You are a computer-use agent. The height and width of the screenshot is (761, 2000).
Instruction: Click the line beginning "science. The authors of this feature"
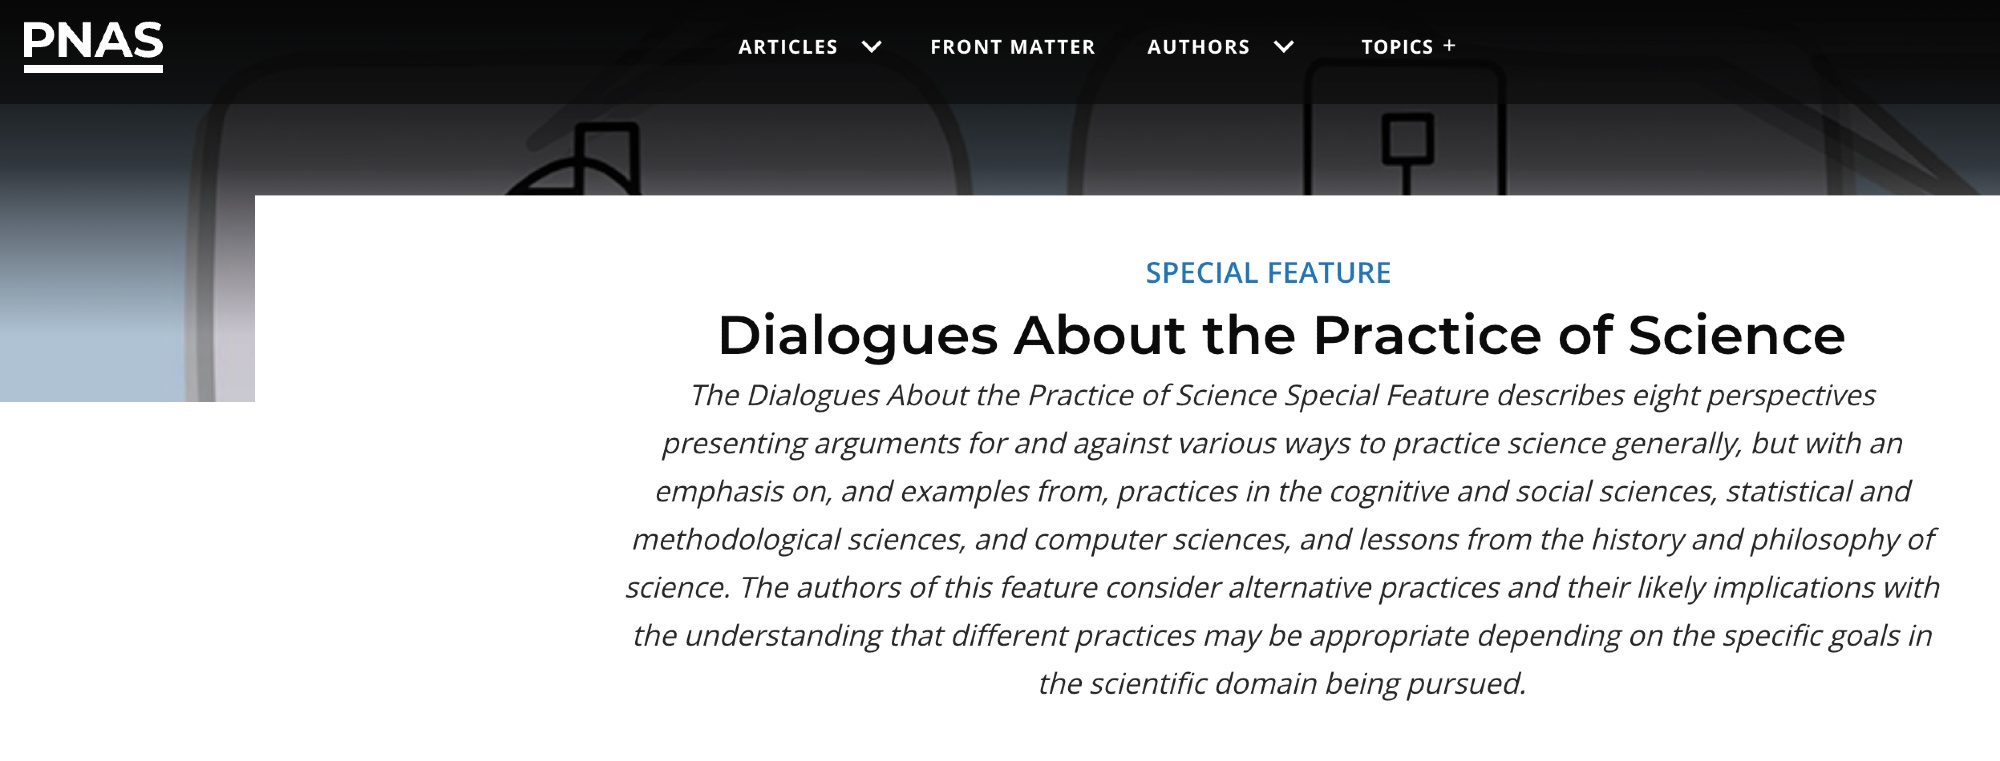click(x=1282, y=587)
